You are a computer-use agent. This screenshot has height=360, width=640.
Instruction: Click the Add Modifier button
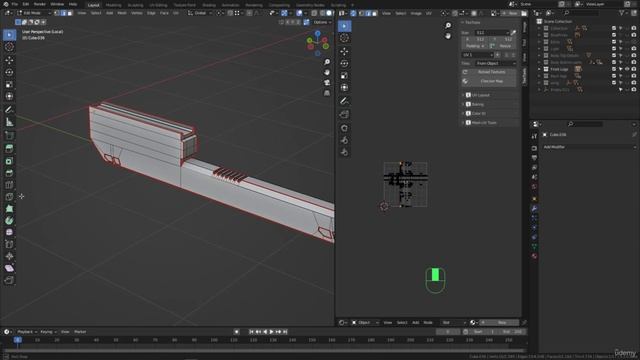coord(589,147)
